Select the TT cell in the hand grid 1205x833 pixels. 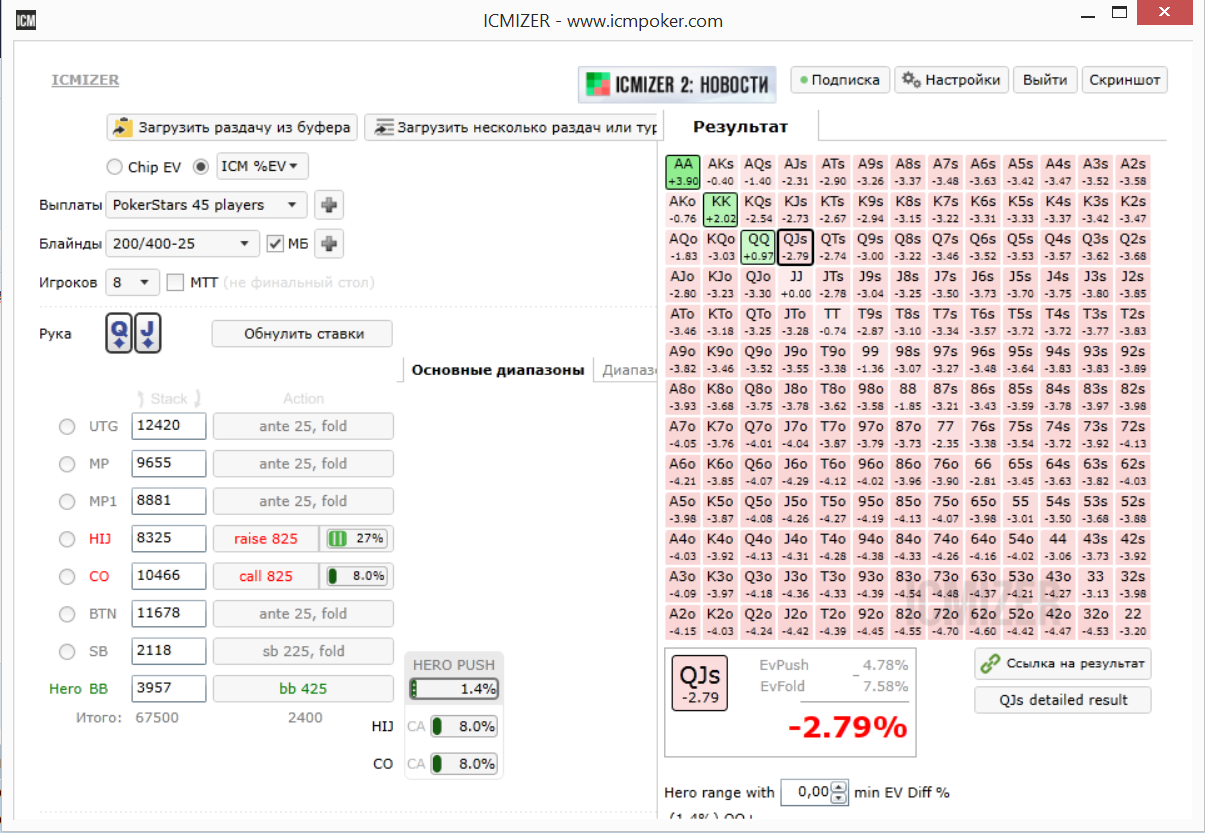pyautogui.click(x=833, y=322)
